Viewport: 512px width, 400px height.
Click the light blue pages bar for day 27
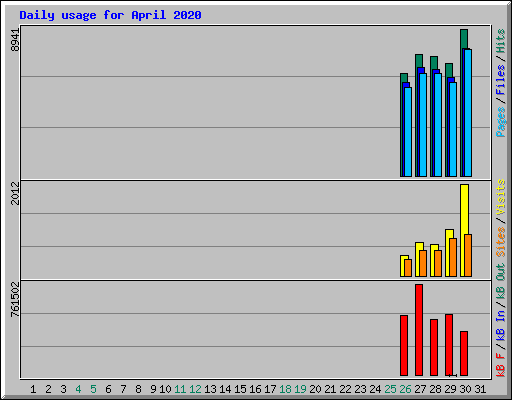pos(423,125)
